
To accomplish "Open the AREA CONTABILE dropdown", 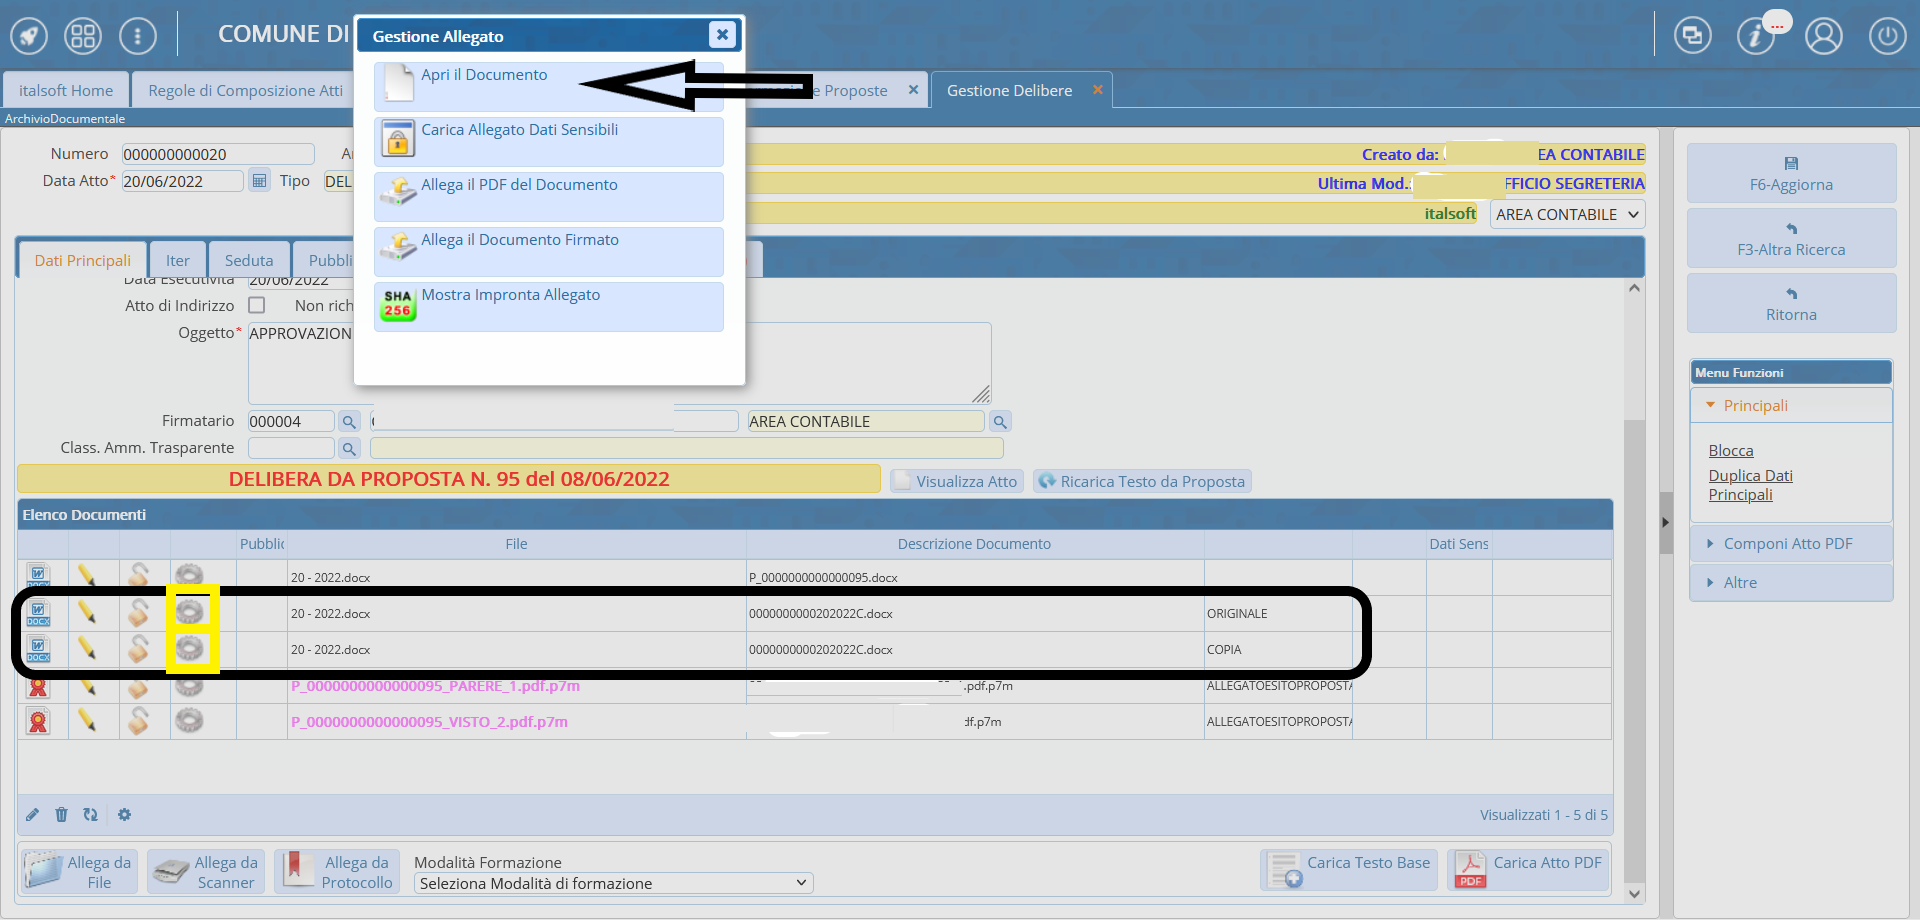I will pyautogui.click(x=1566, y=215).
